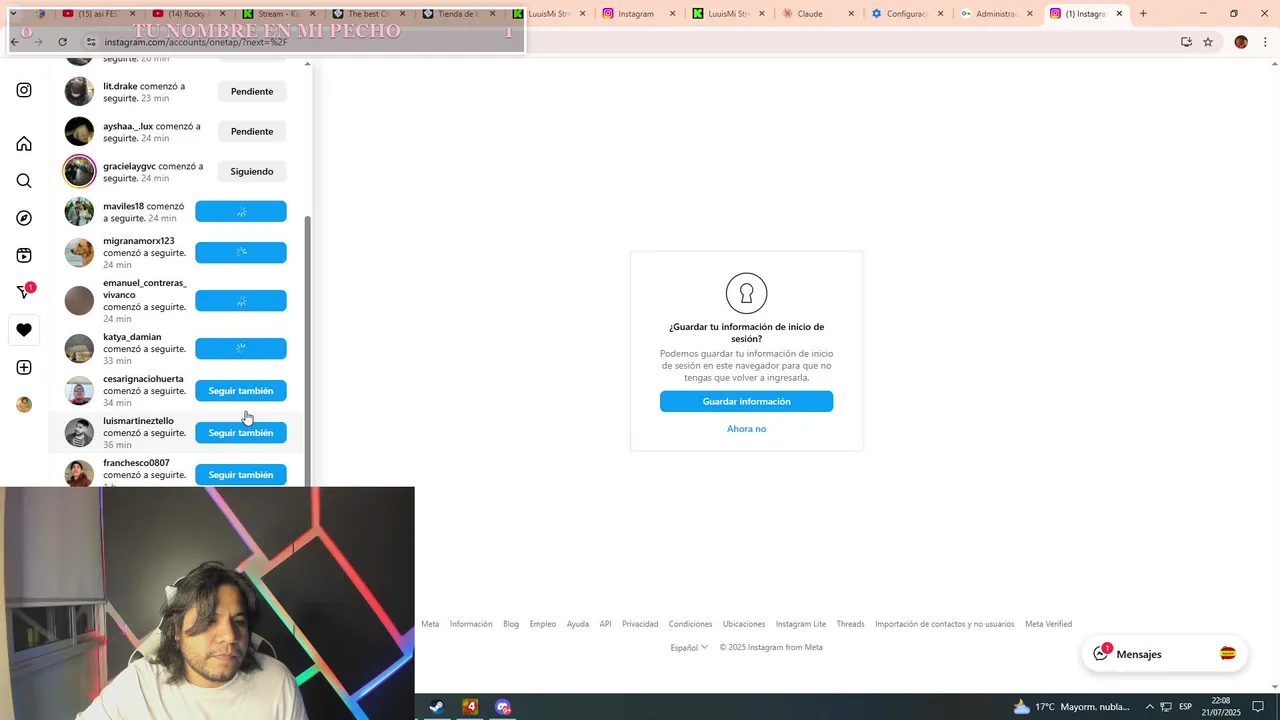Click the profile thumbnail in the Mensajes bubble
This screenshot has height=720, width=1280.
tap(1228, 653)
